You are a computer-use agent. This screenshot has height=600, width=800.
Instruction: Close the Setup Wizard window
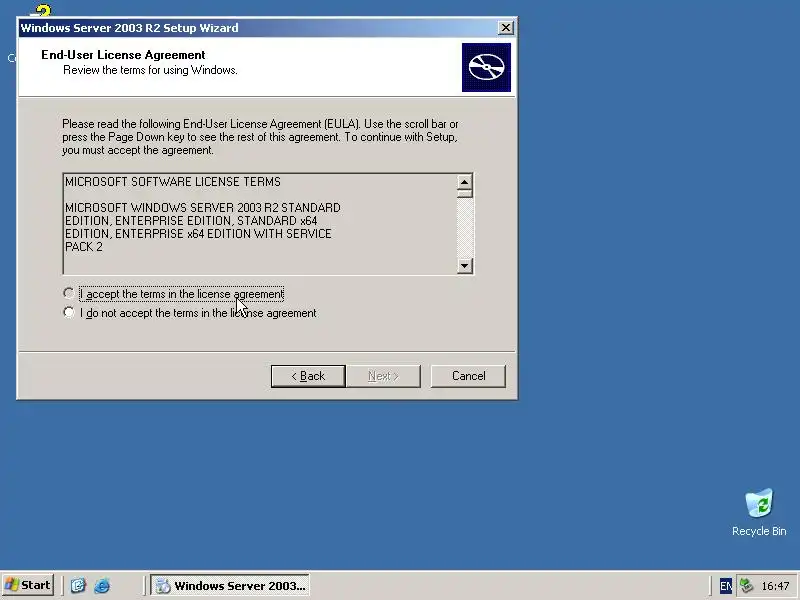505,28
